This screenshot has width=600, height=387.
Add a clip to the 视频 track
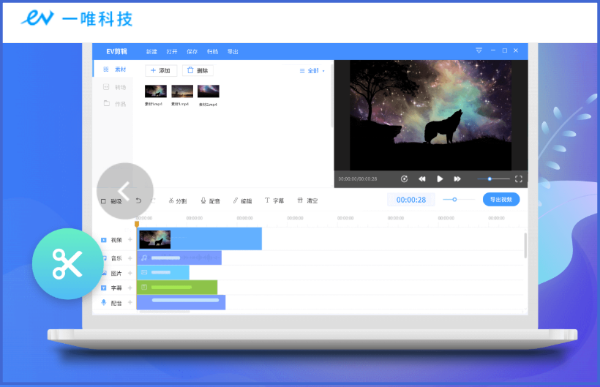point(130,240)
